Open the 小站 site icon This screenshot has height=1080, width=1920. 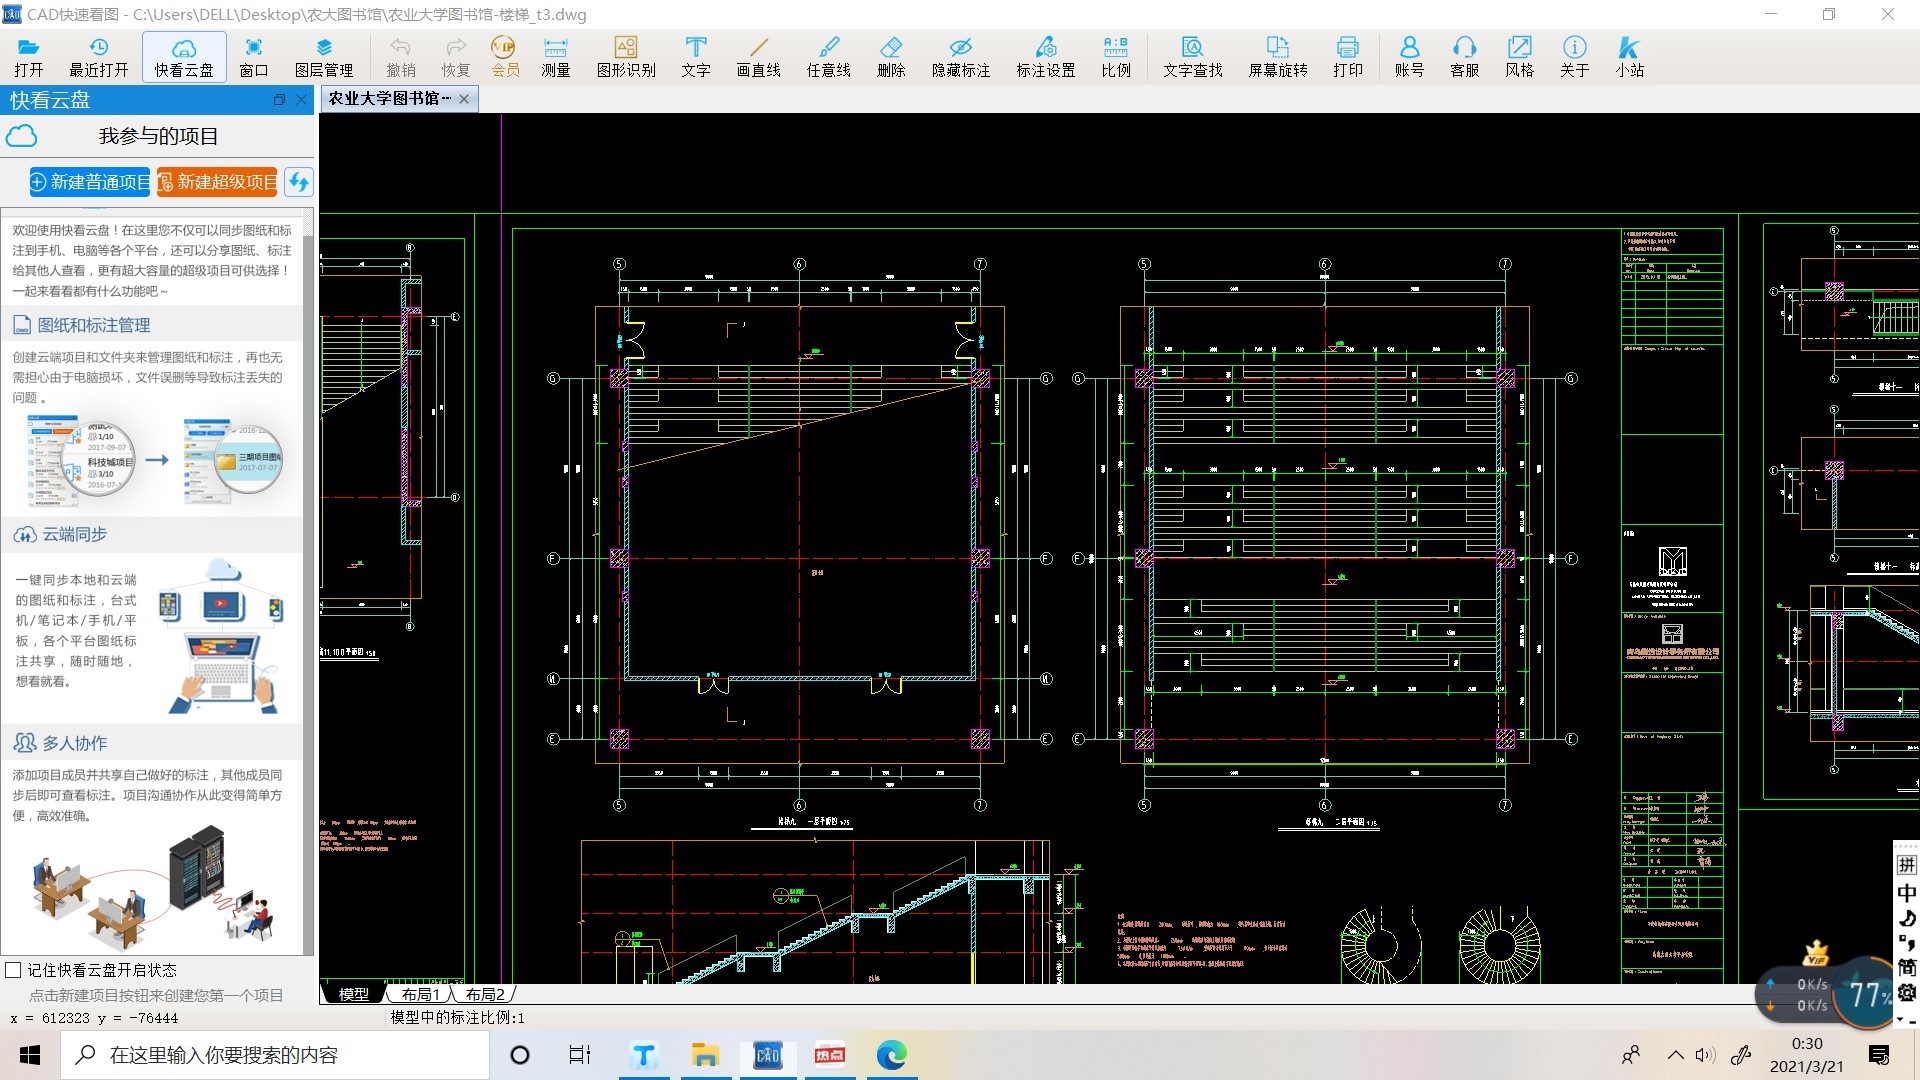click(1630, 57)
